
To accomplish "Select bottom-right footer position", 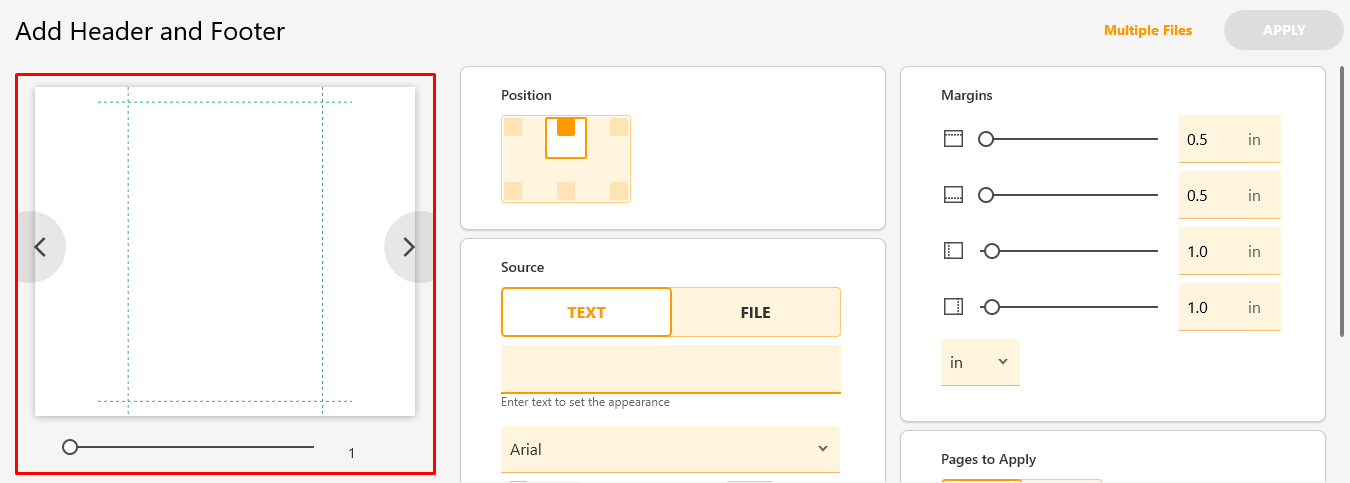I will tap(619, 190).
